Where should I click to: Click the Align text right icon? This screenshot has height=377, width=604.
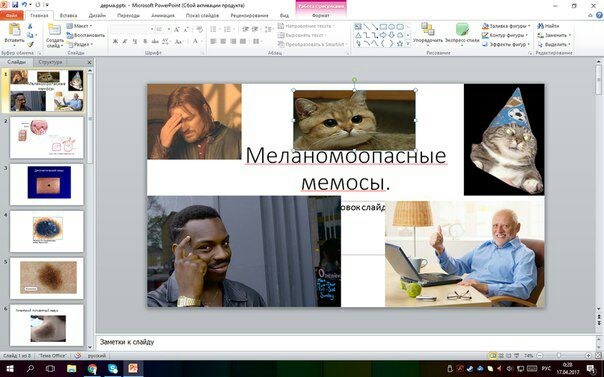coord(233,41)
